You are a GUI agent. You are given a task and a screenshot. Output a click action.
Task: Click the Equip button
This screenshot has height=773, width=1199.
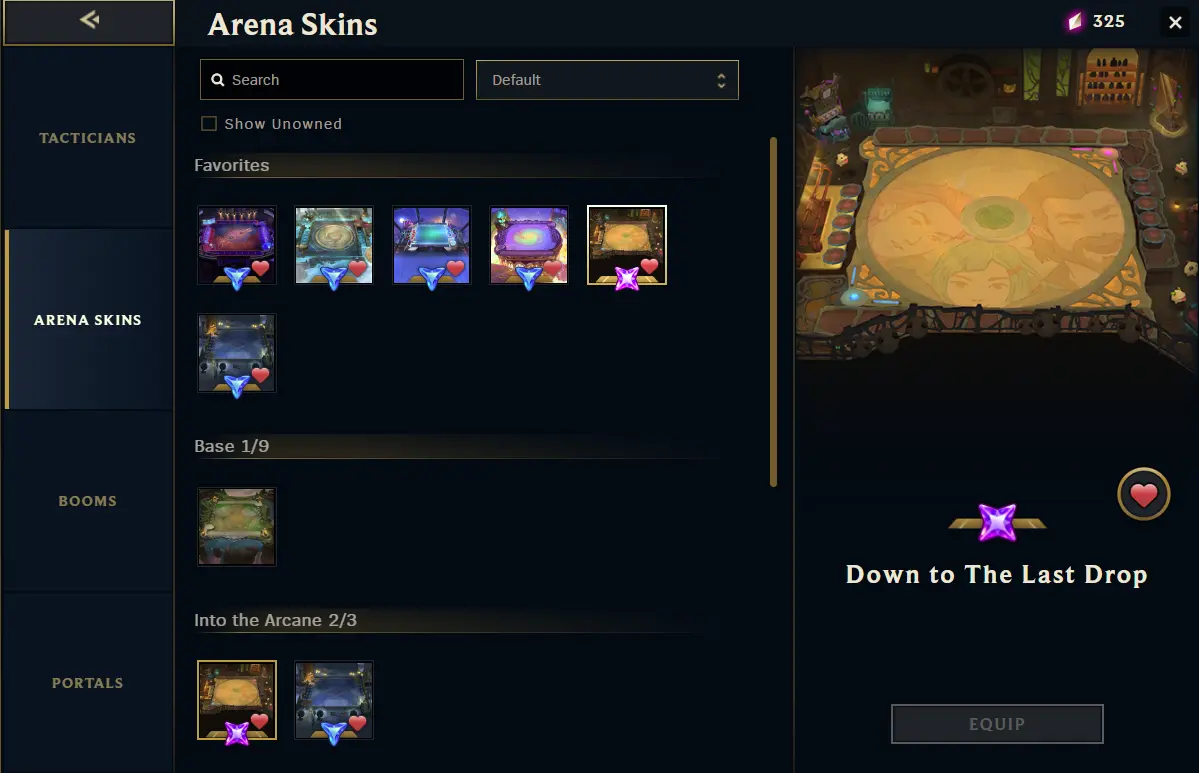click(997, 724)
